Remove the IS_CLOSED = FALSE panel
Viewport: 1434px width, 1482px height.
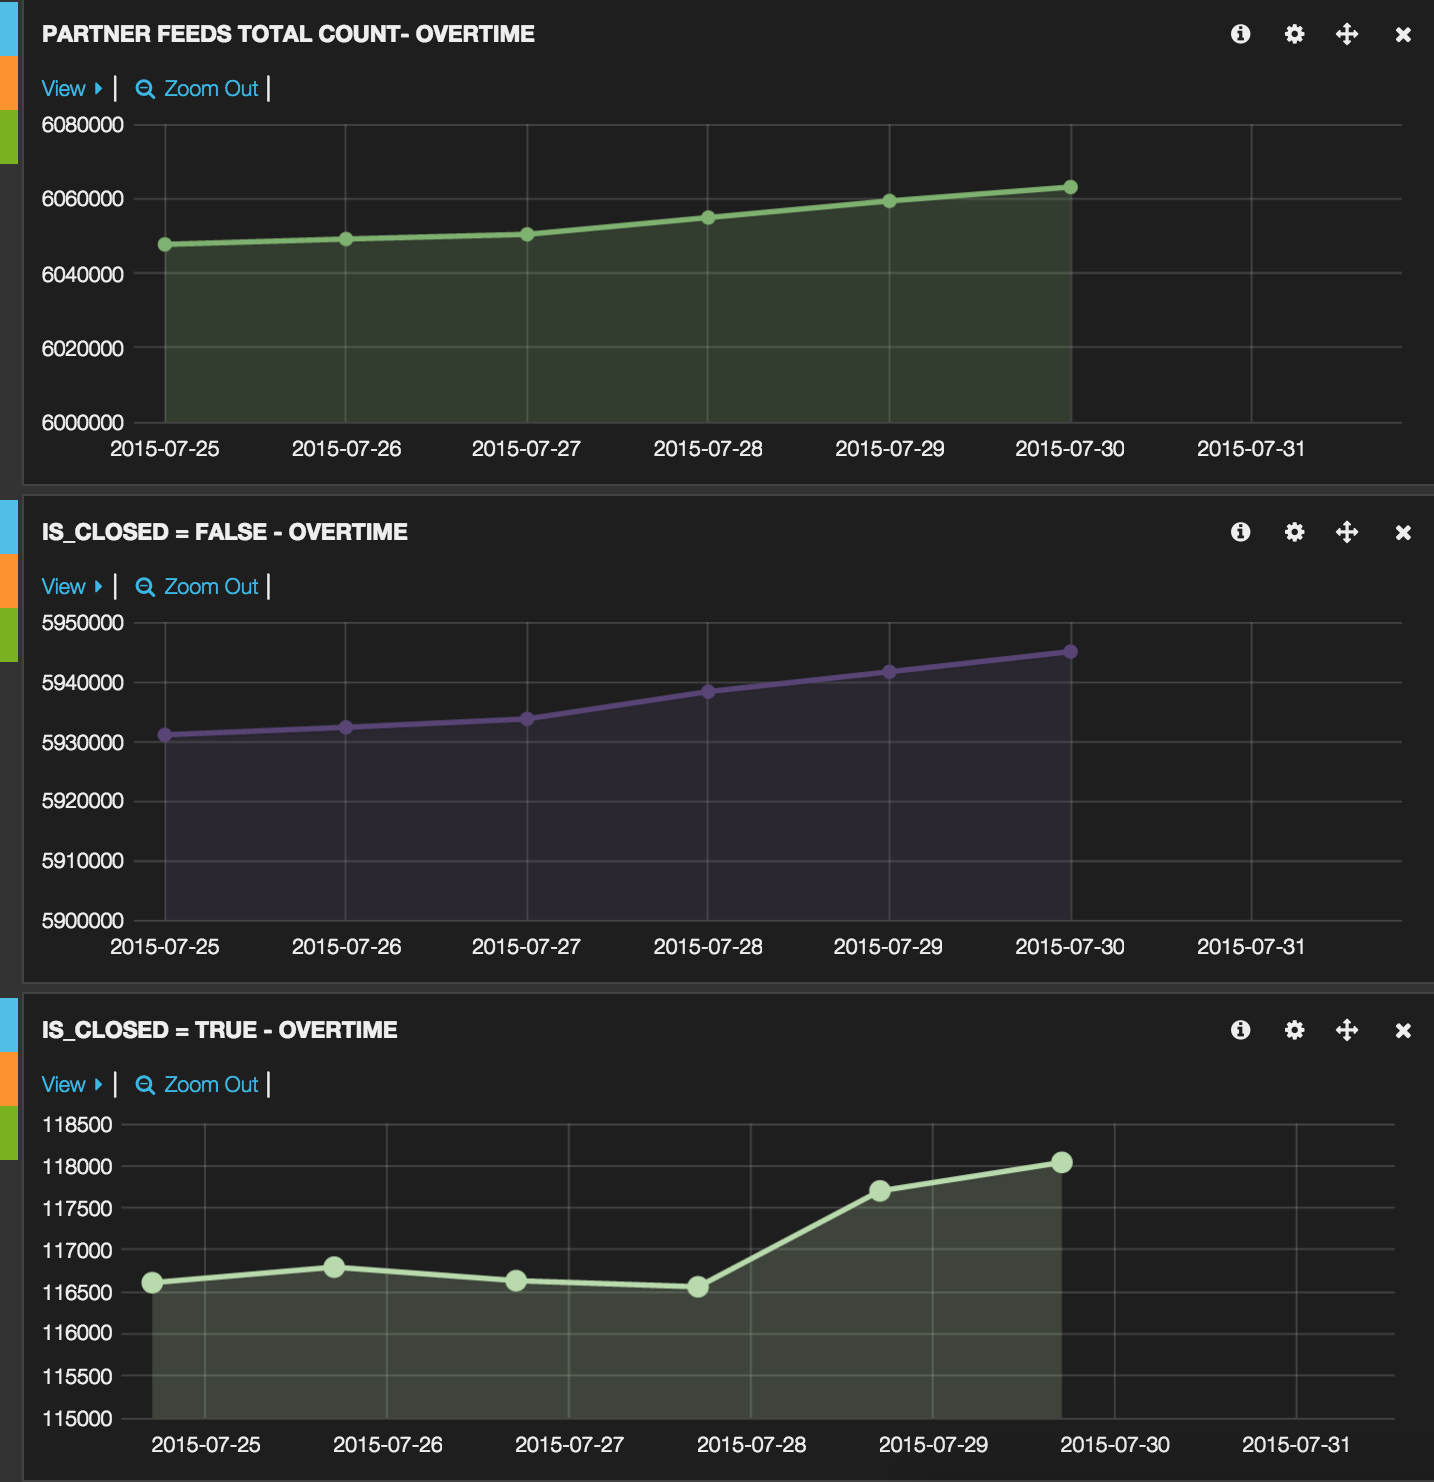1403,533
